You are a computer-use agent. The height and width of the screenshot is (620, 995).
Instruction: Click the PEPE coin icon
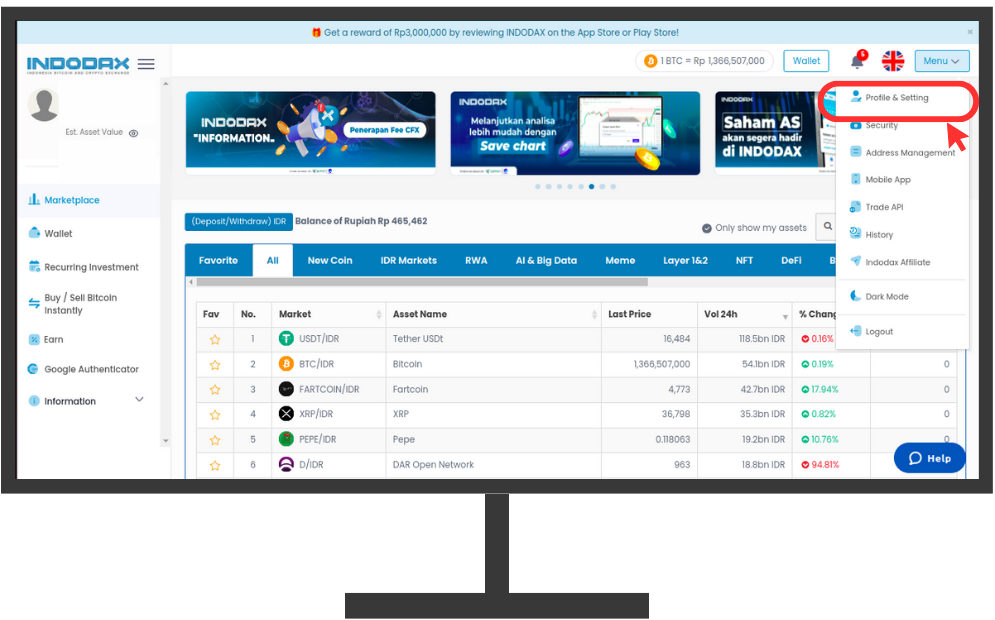coord(286,439)
